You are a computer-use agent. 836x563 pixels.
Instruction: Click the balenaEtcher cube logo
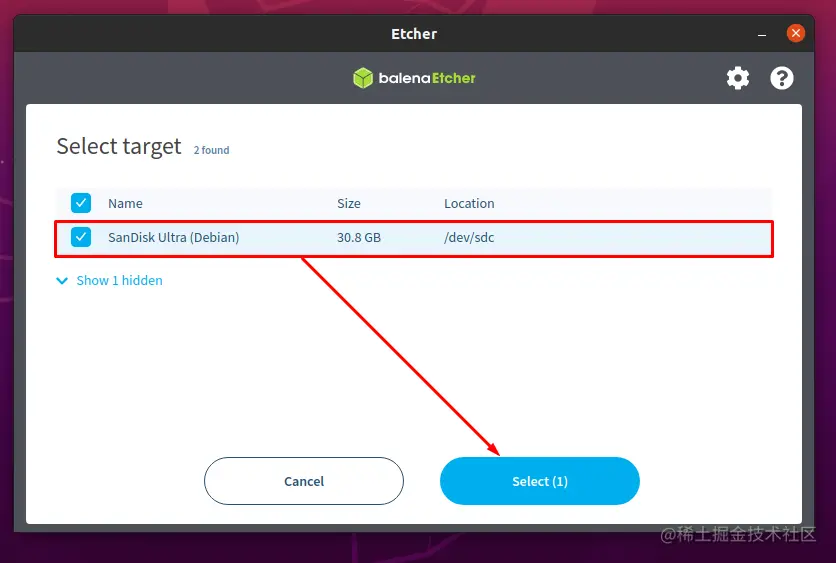tap(363, 78)
